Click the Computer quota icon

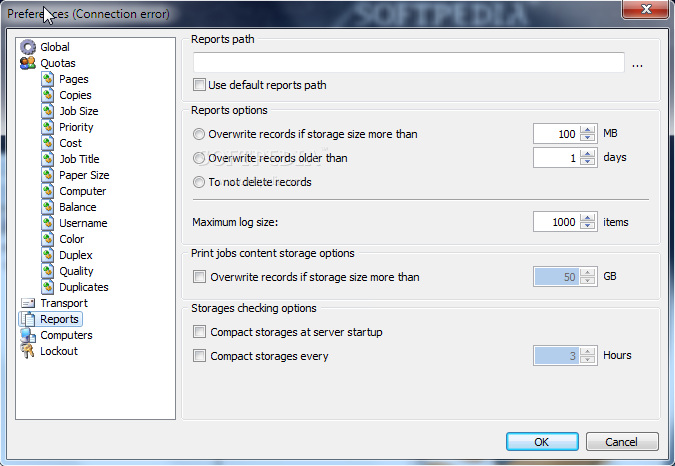pos(48,191)
